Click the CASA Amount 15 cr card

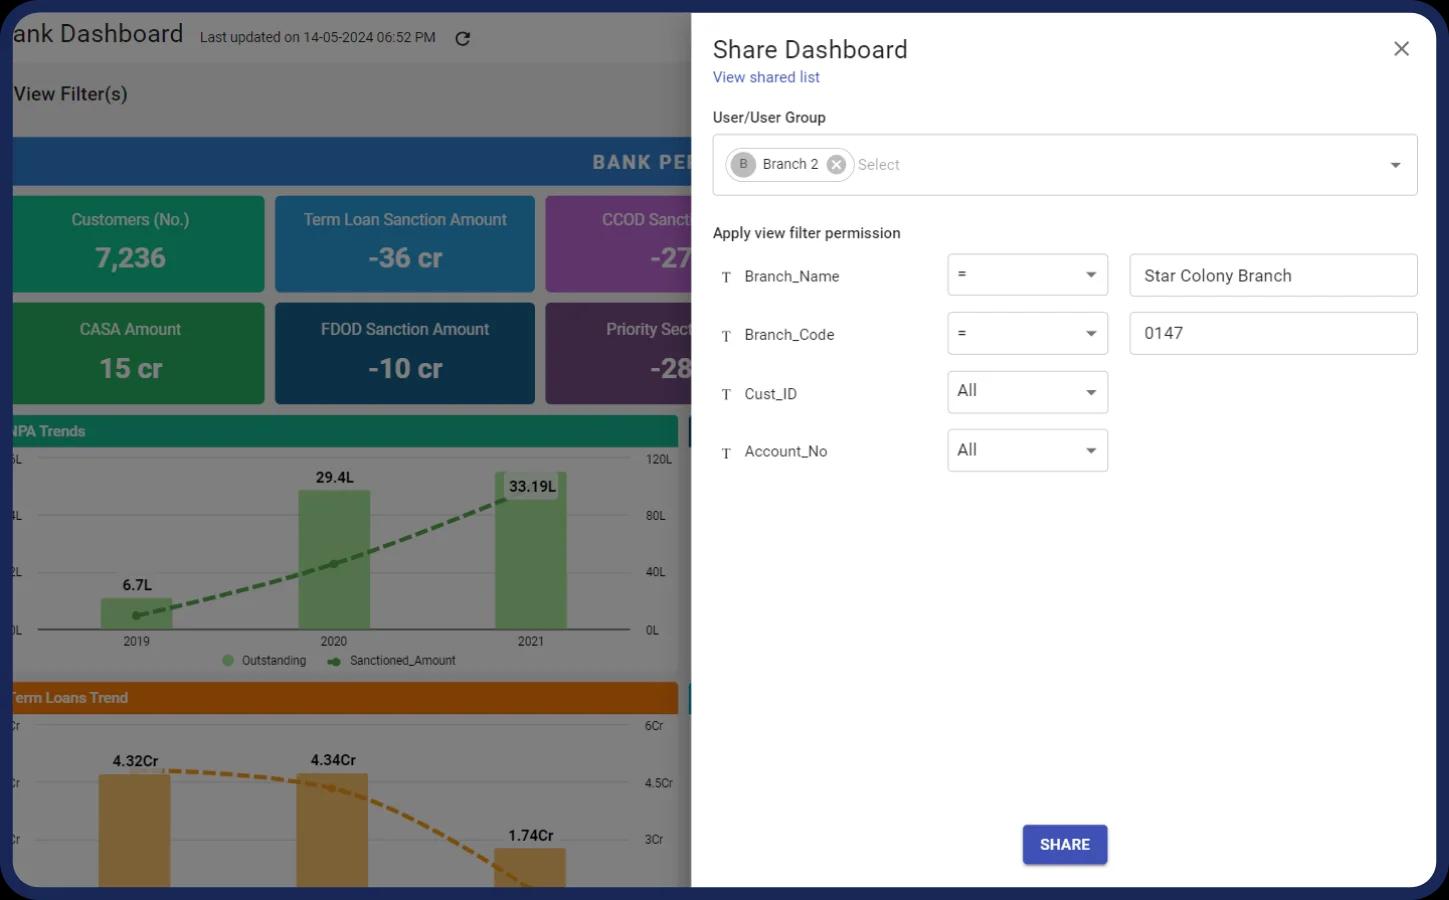pyautogui.click(x=136, y=354)
